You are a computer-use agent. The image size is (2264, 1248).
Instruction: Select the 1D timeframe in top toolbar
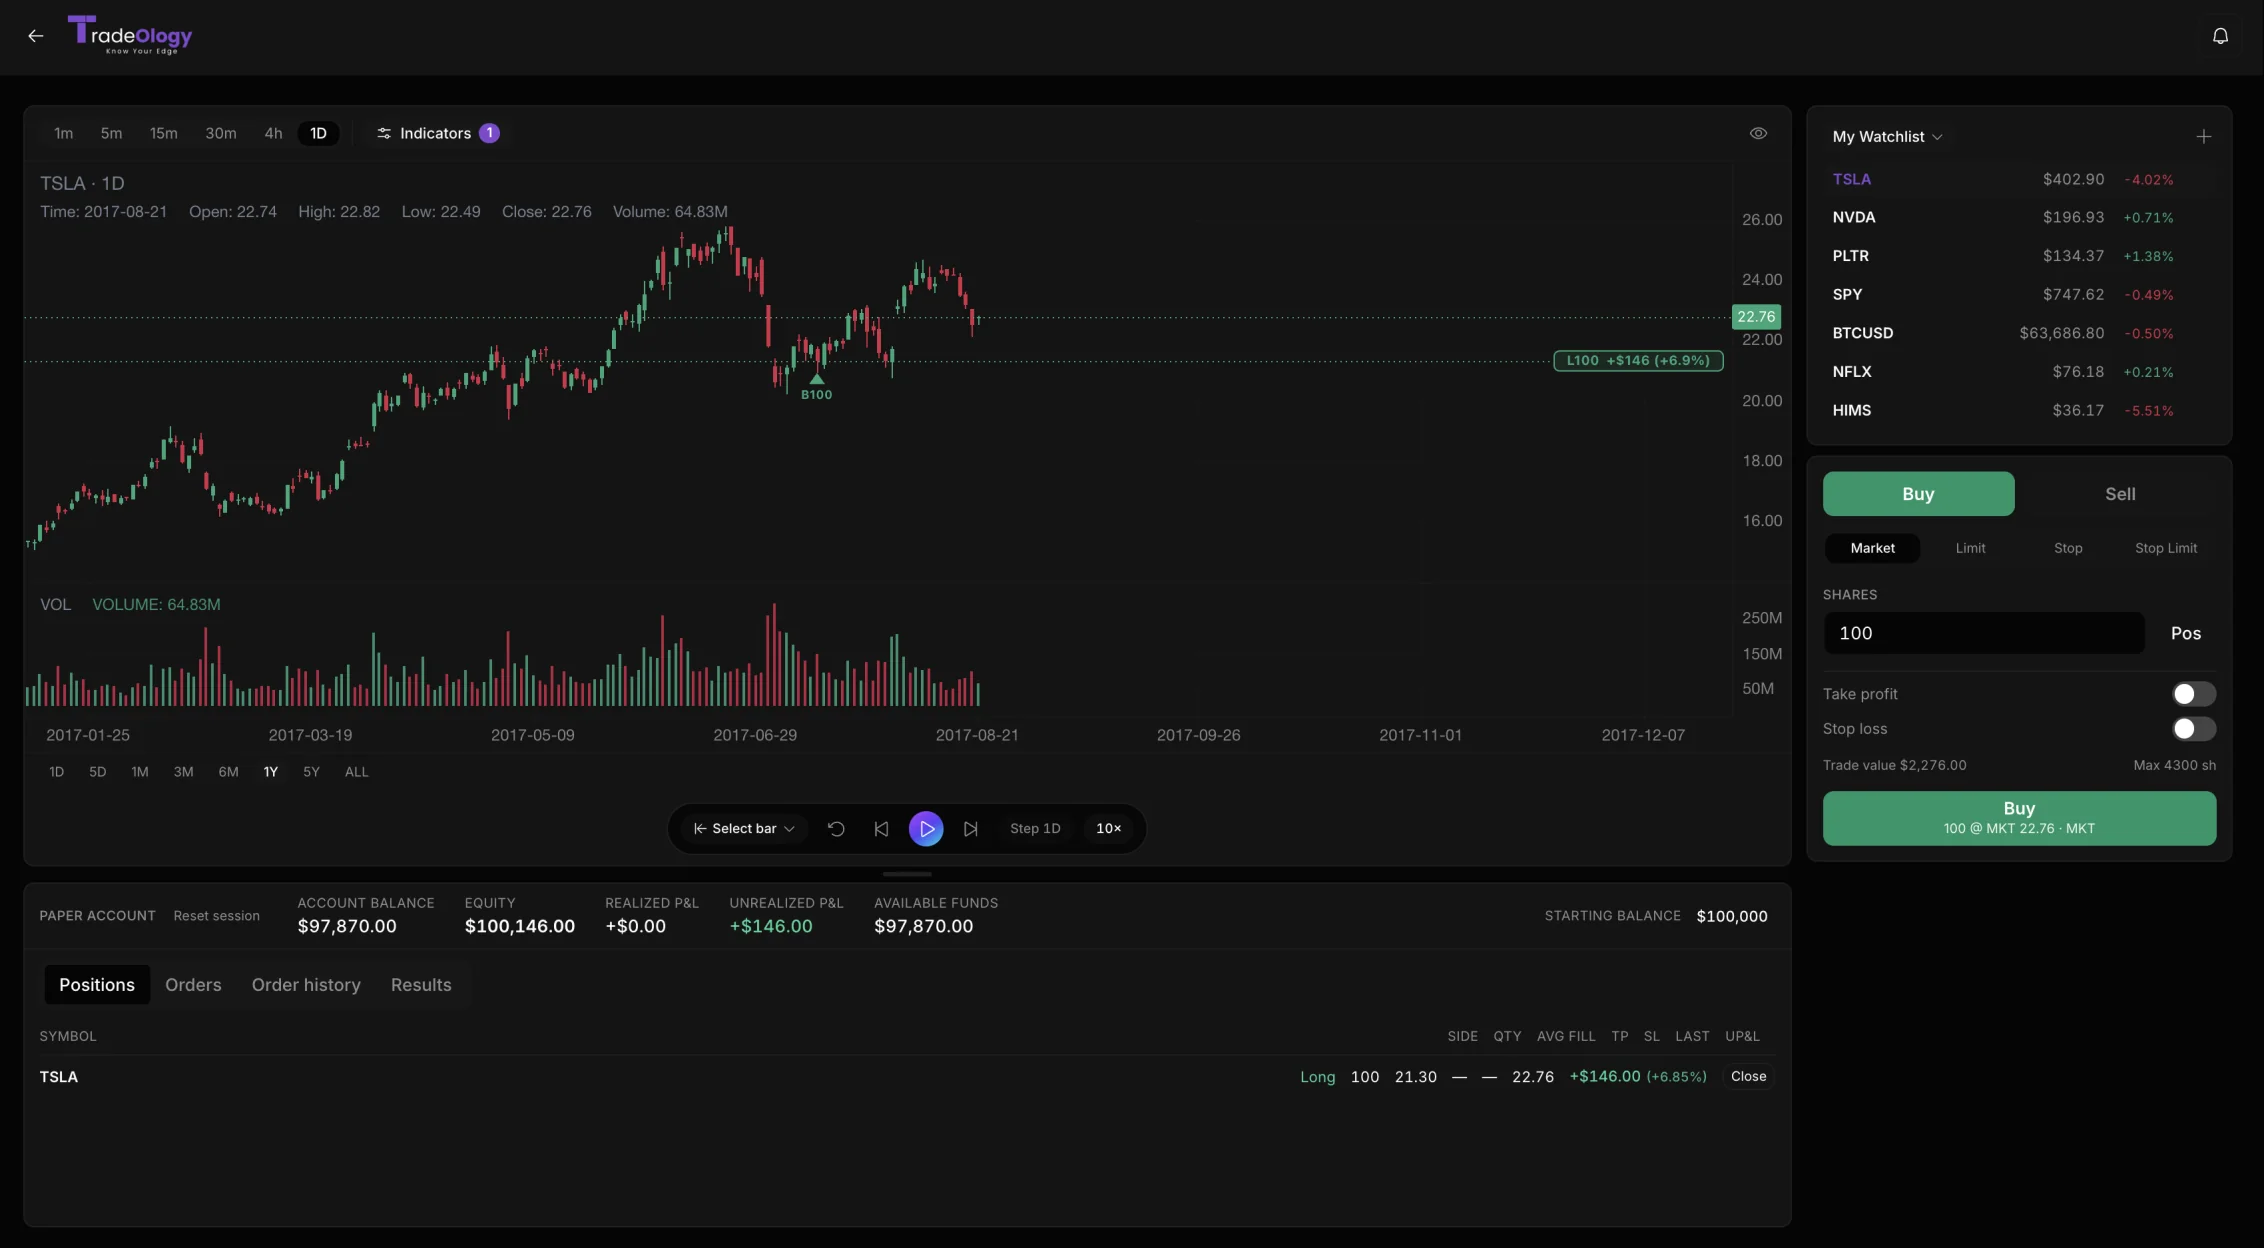(x=318, y=133)
